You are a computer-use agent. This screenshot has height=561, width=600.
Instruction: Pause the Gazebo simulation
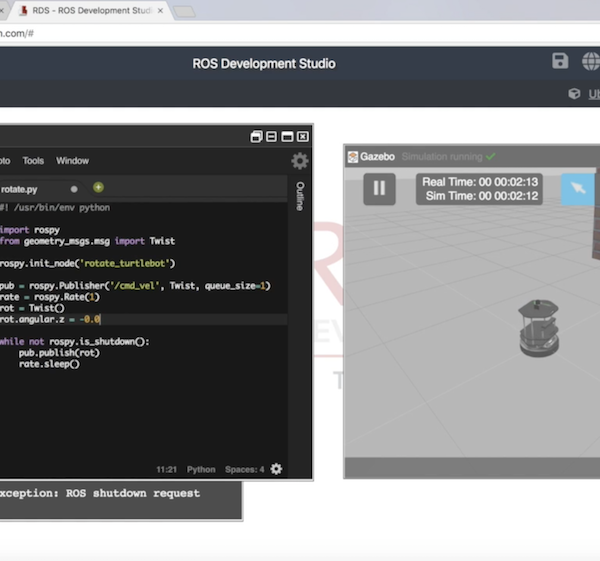379,189
